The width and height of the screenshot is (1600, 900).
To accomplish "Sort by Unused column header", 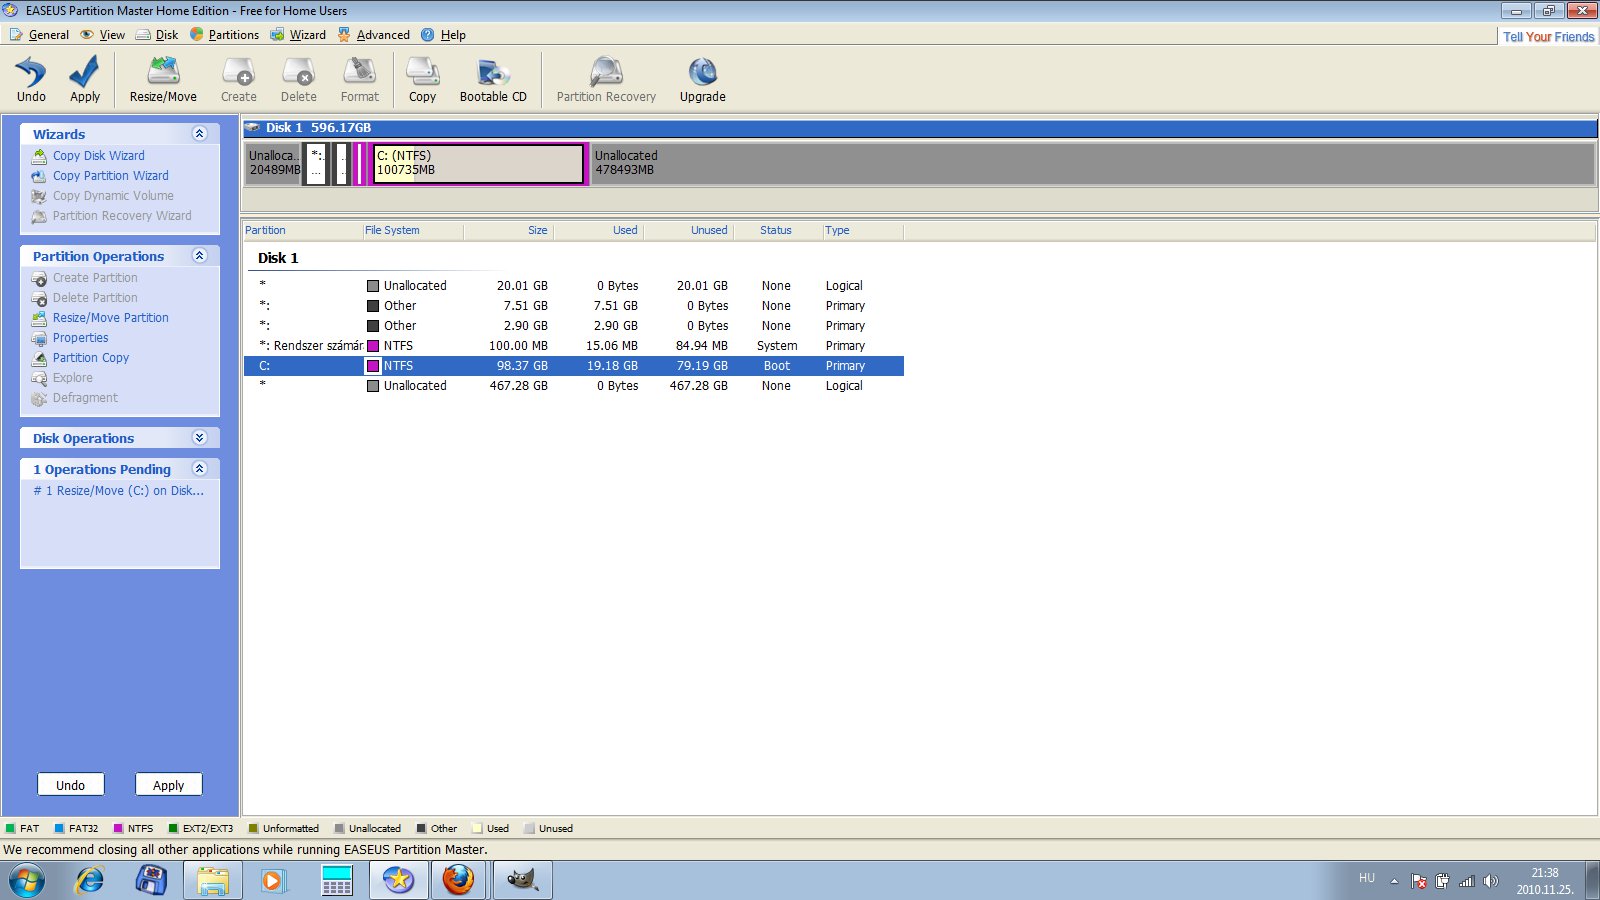I will pyautogui.click(x=688, y=230).
